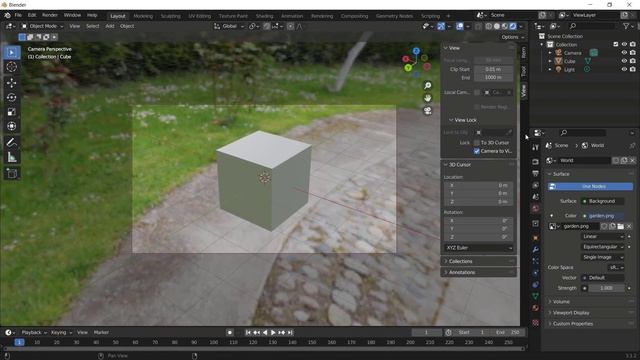The width and height of the screenshot is (640, 360).
Task: Disable Cube in renders camera icon
Action: [x=632, y=61]
